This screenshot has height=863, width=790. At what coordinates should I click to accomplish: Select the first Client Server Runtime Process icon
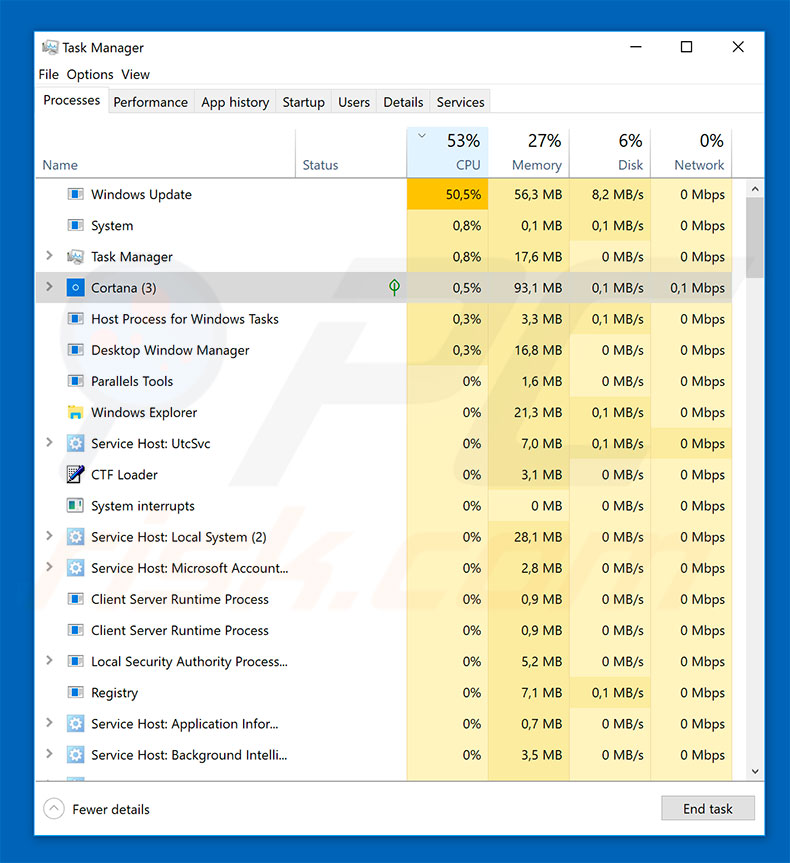(x=75, y=599)
